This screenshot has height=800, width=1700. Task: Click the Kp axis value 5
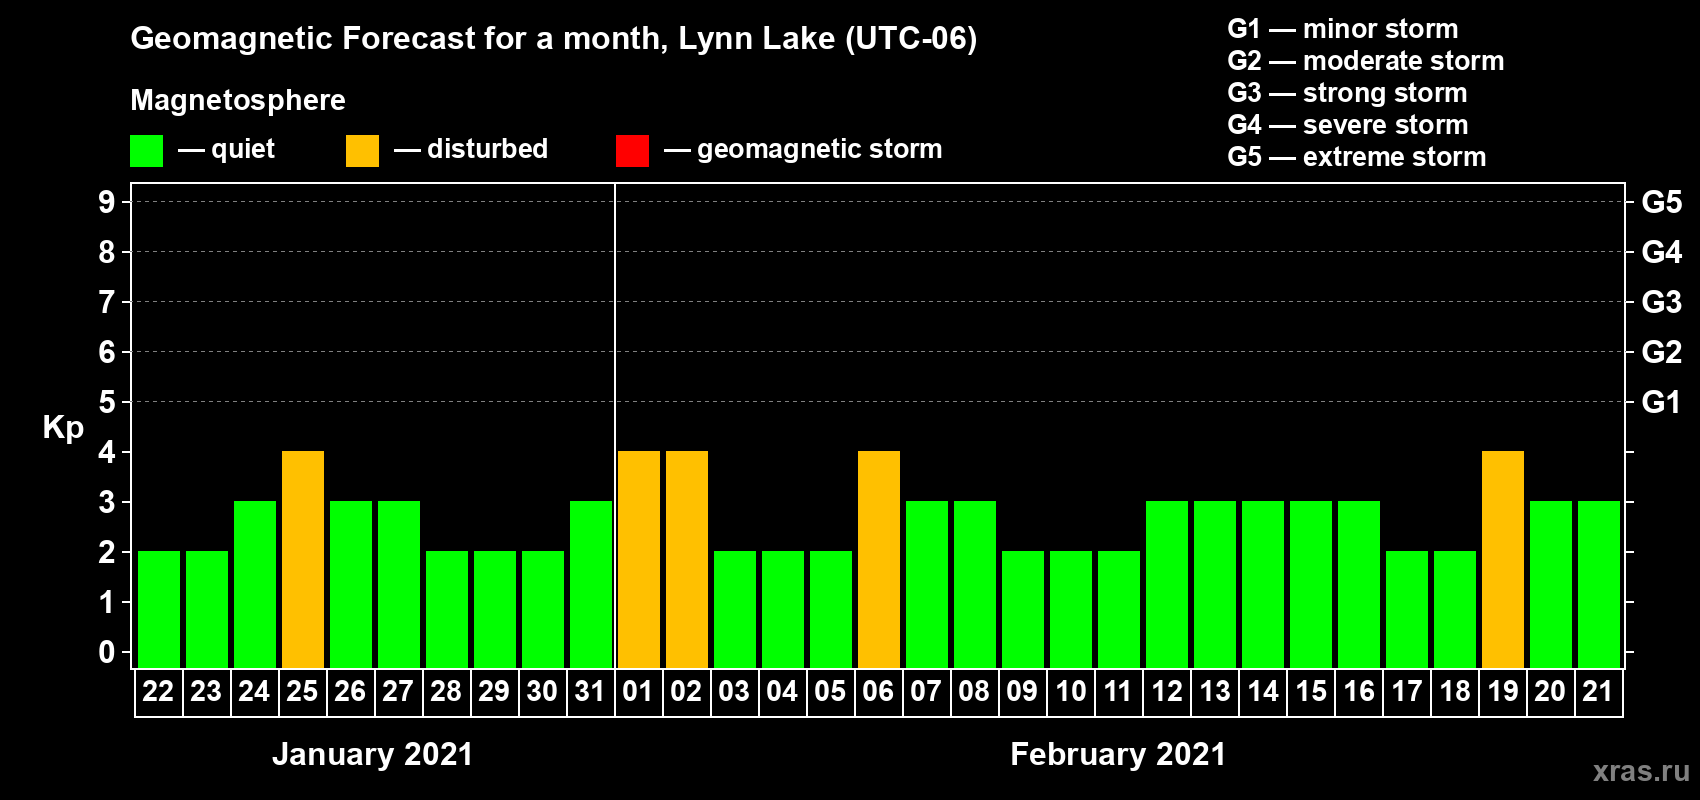click(x=107, y=402)
